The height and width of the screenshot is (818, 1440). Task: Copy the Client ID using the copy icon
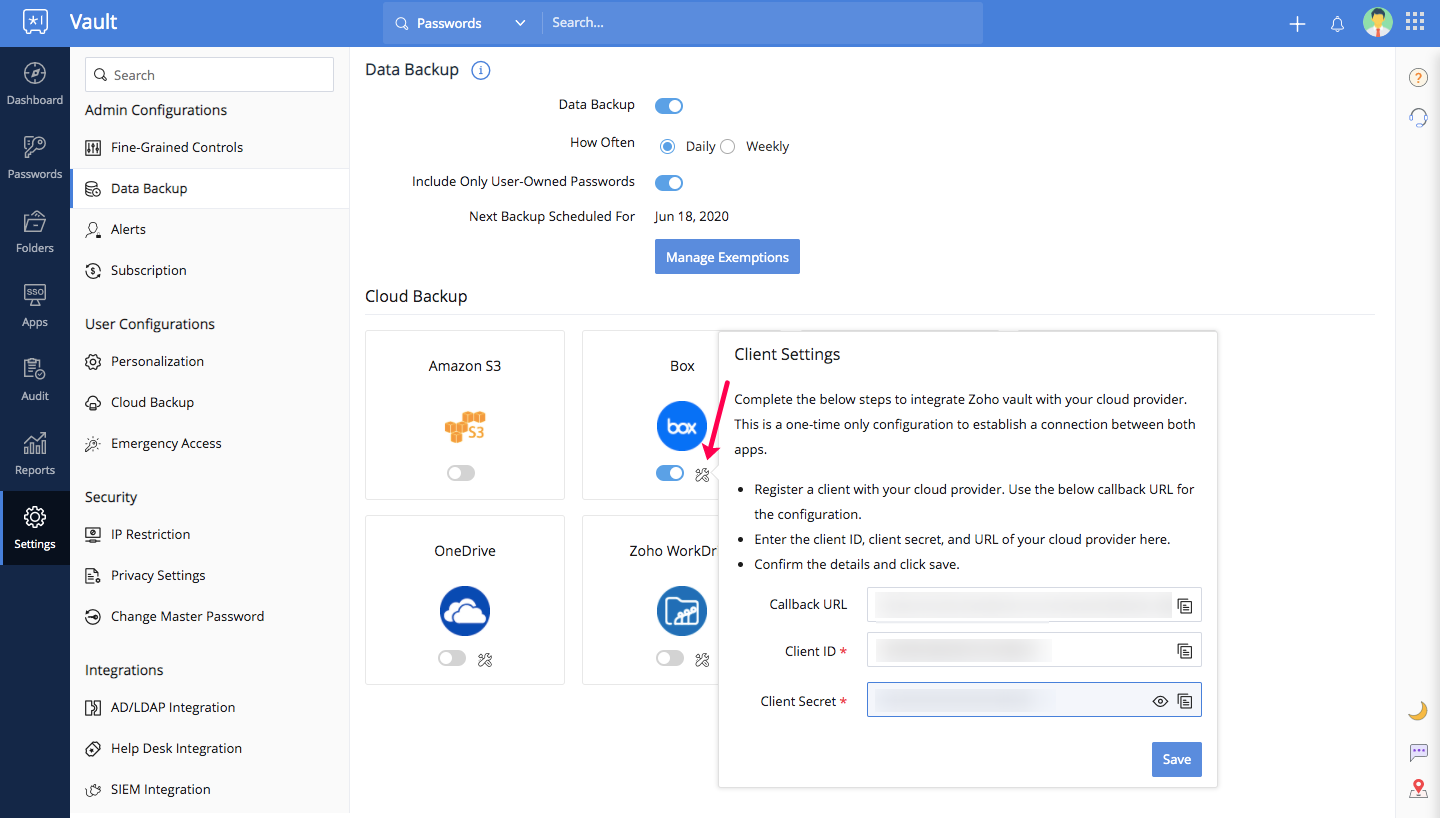(1185, 651)
